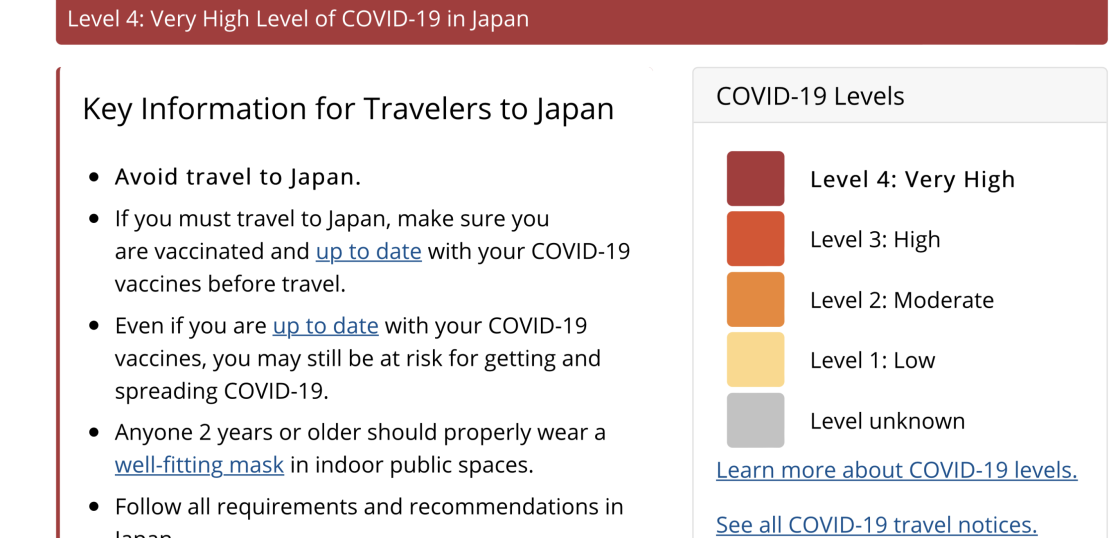Screen dimensions: 1118x538
Task: Click the red-orange Level 3 color swatch
Action: pos(755,239)
